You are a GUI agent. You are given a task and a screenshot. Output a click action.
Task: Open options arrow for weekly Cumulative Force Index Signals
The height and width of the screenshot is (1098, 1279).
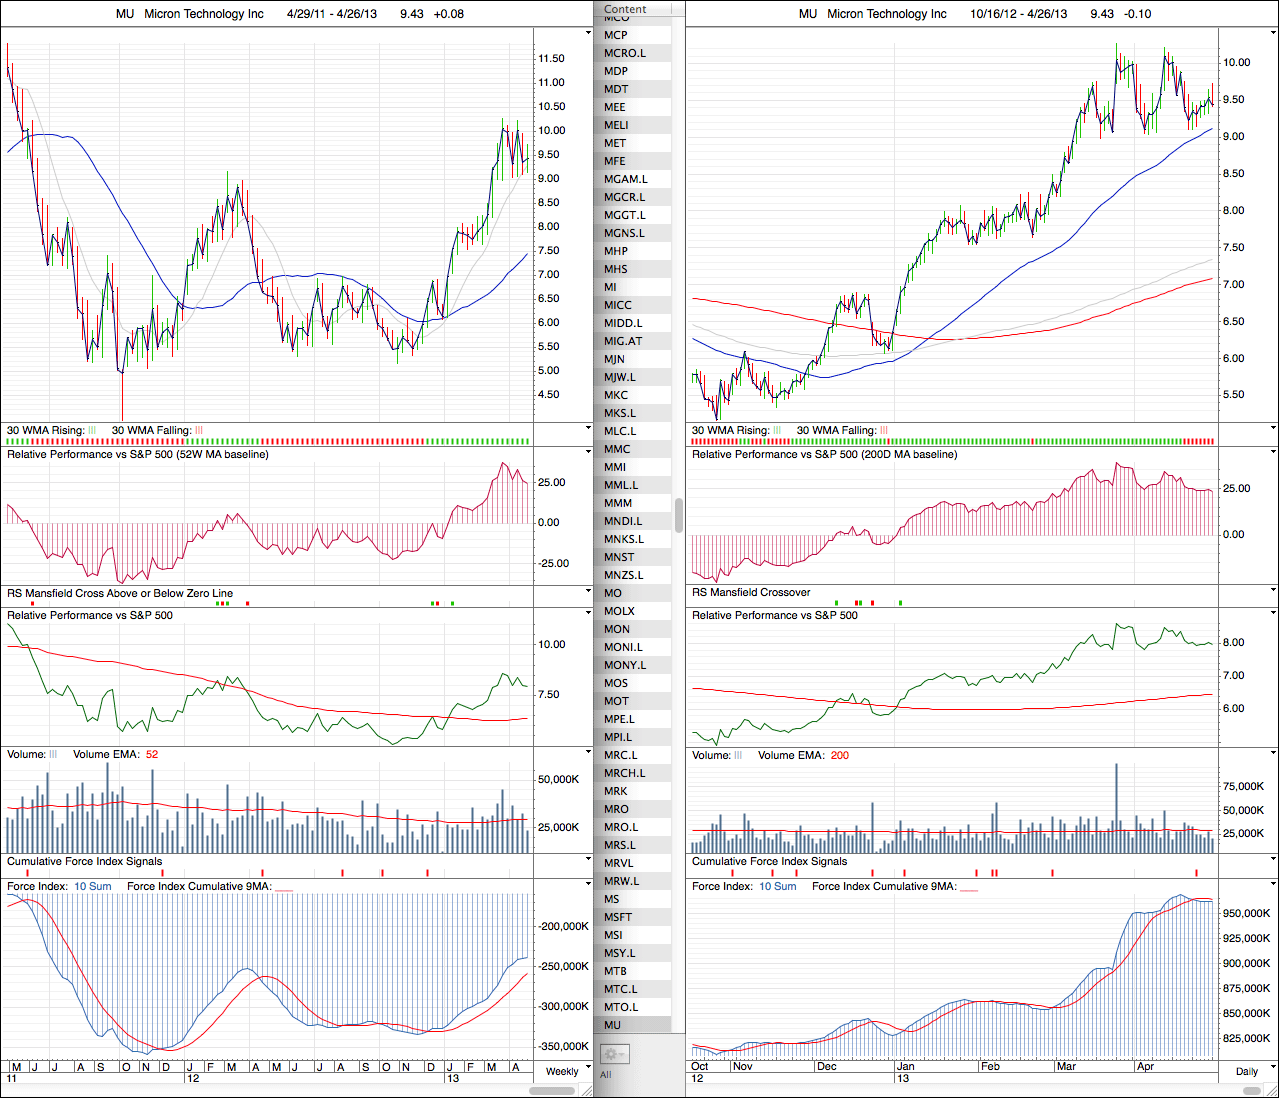pyautogui.click(x=588, y=859)
